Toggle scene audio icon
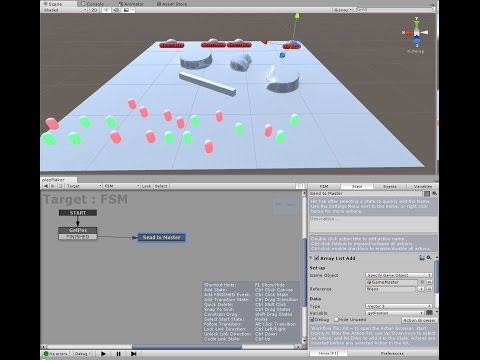The width and height of the screenshot is (480, 360). (x=116, y=10)
